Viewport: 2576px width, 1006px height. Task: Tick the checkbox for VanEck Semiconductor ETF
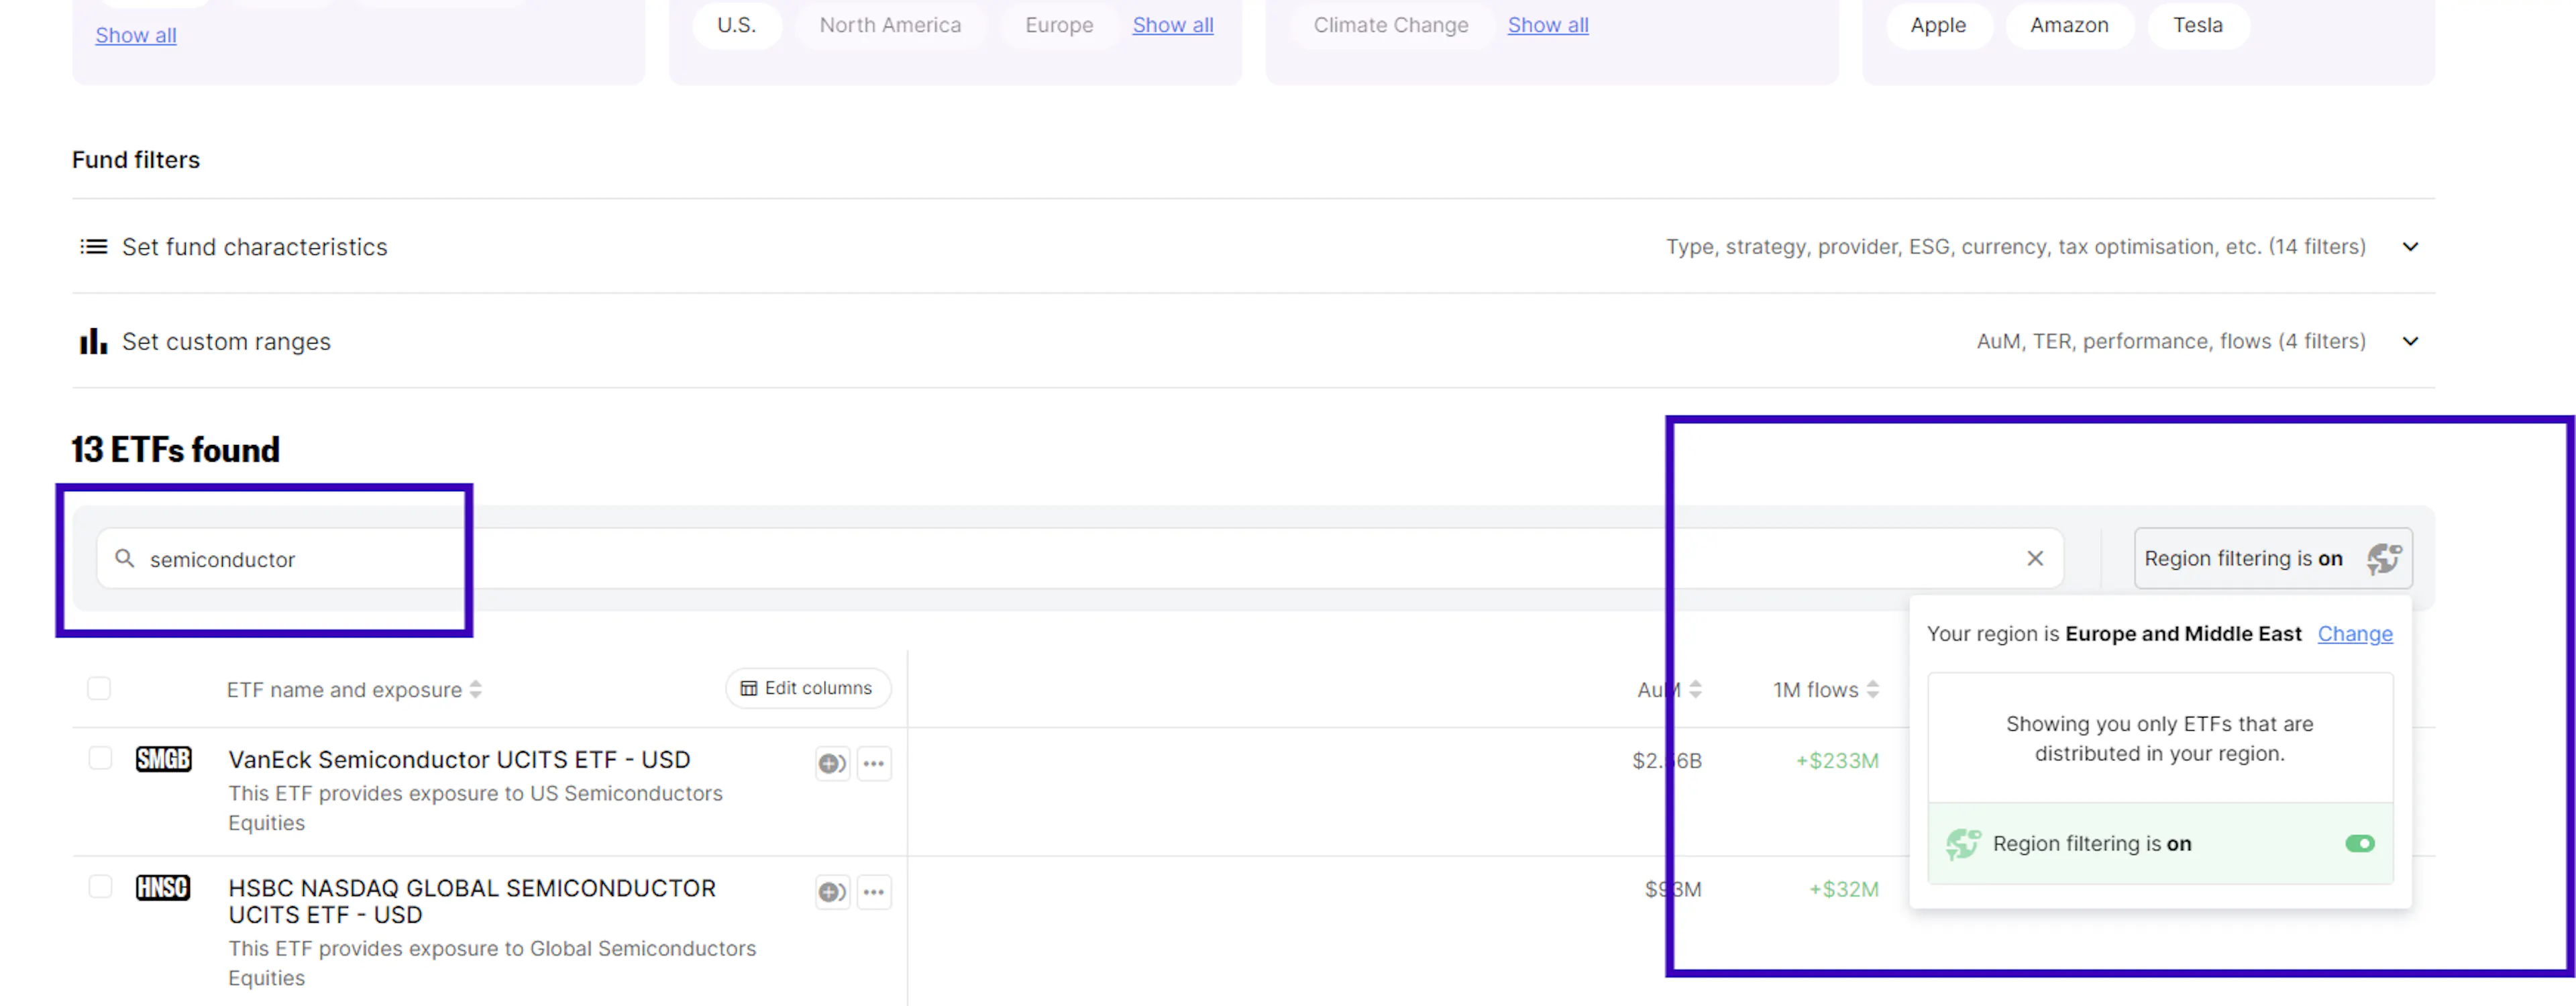click(100, 758)
